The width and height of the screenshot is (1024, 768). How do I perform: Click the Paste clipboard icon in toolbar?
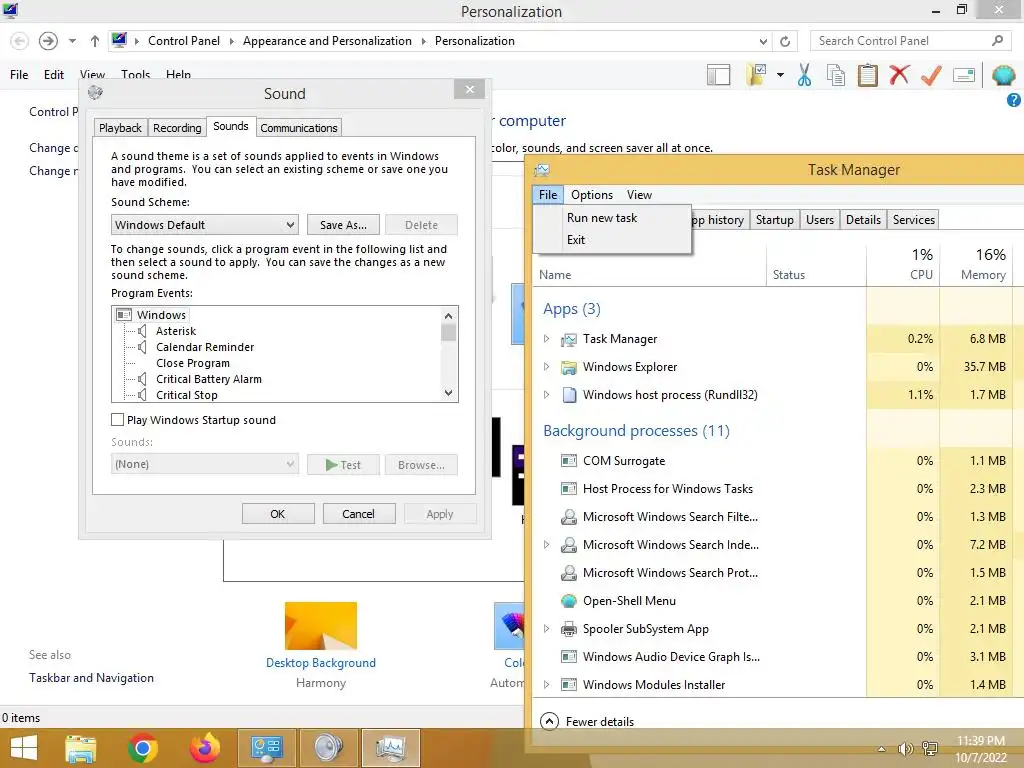point(868,75)
